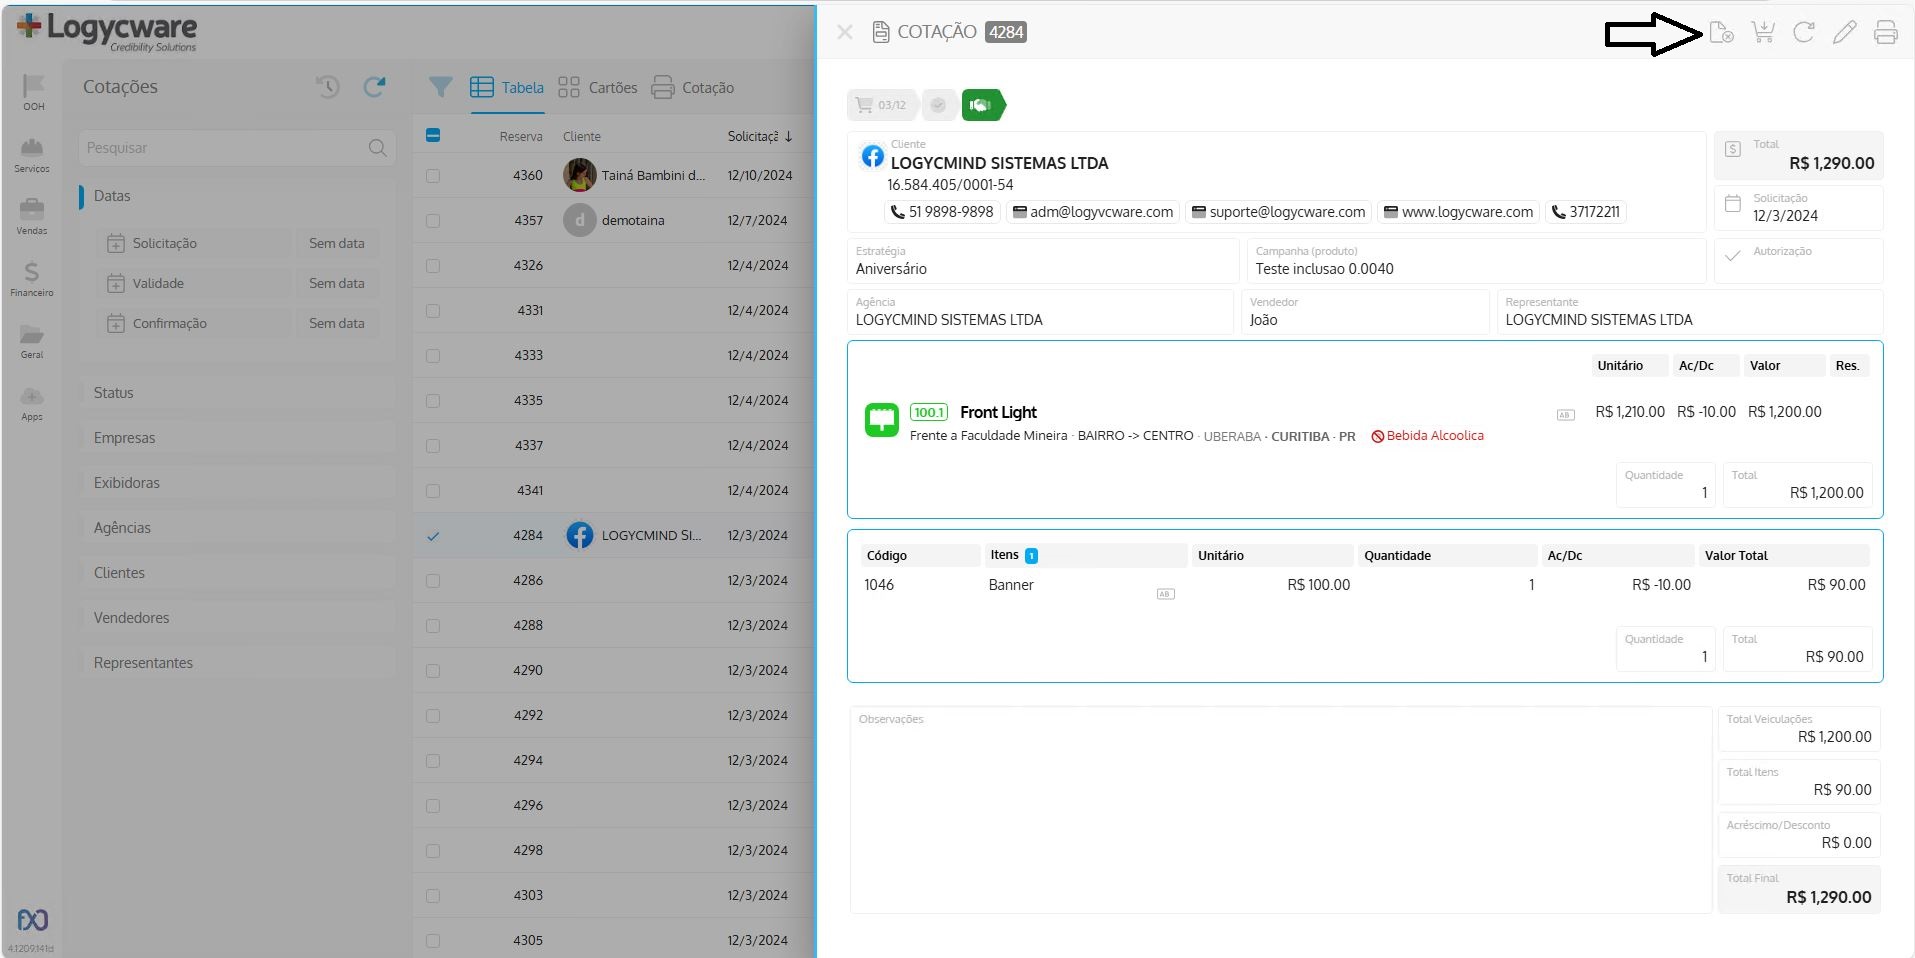Image resolution: width=1915 pixels, height=958 pixels.
Task: Select the table row for demotaina
Action: pyautogui.click(x=614, y=220)
